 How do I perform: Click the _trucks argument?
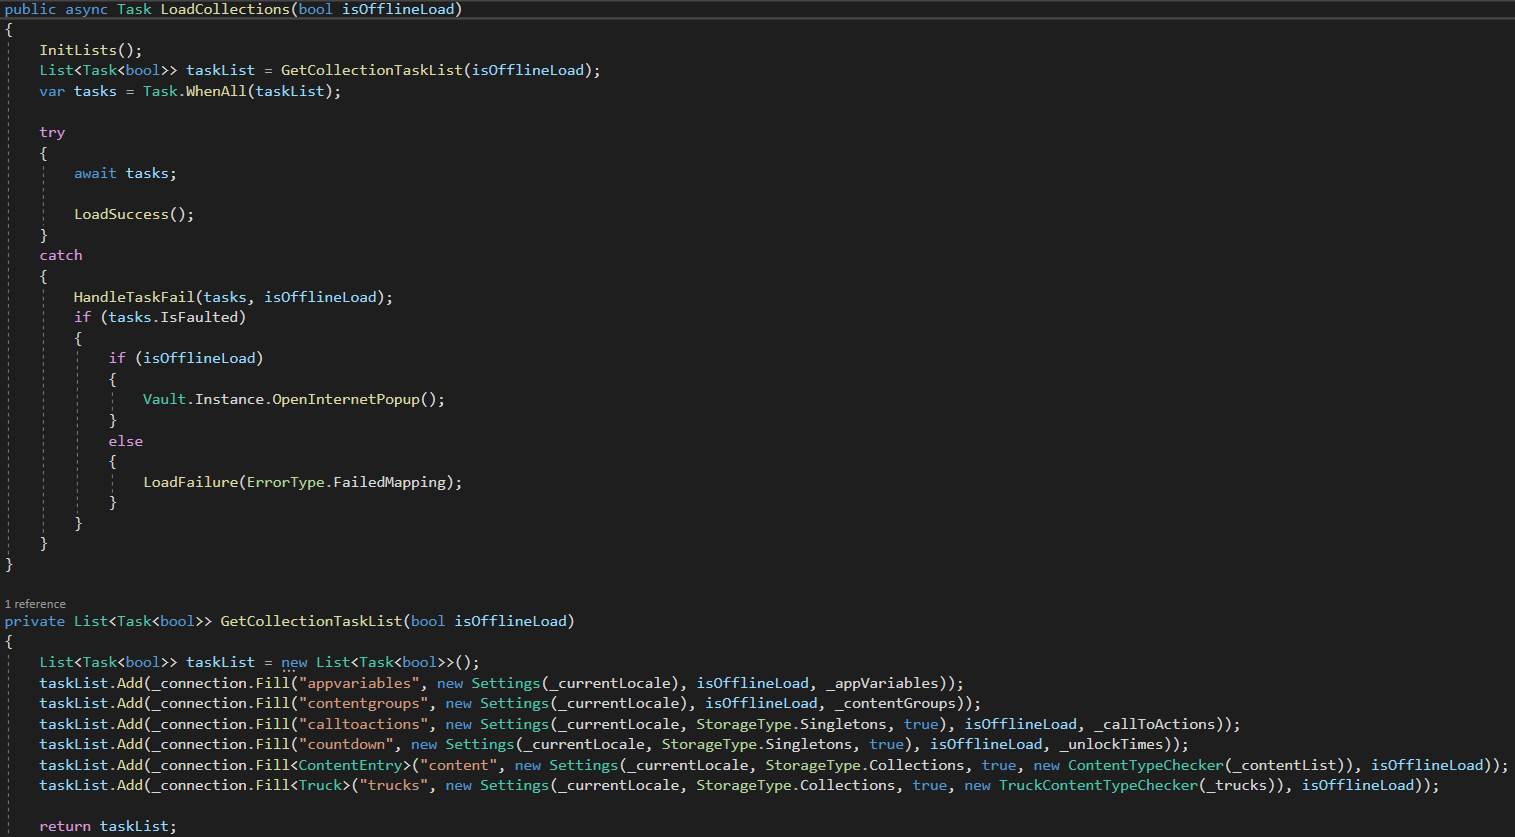pos(1237,785)
